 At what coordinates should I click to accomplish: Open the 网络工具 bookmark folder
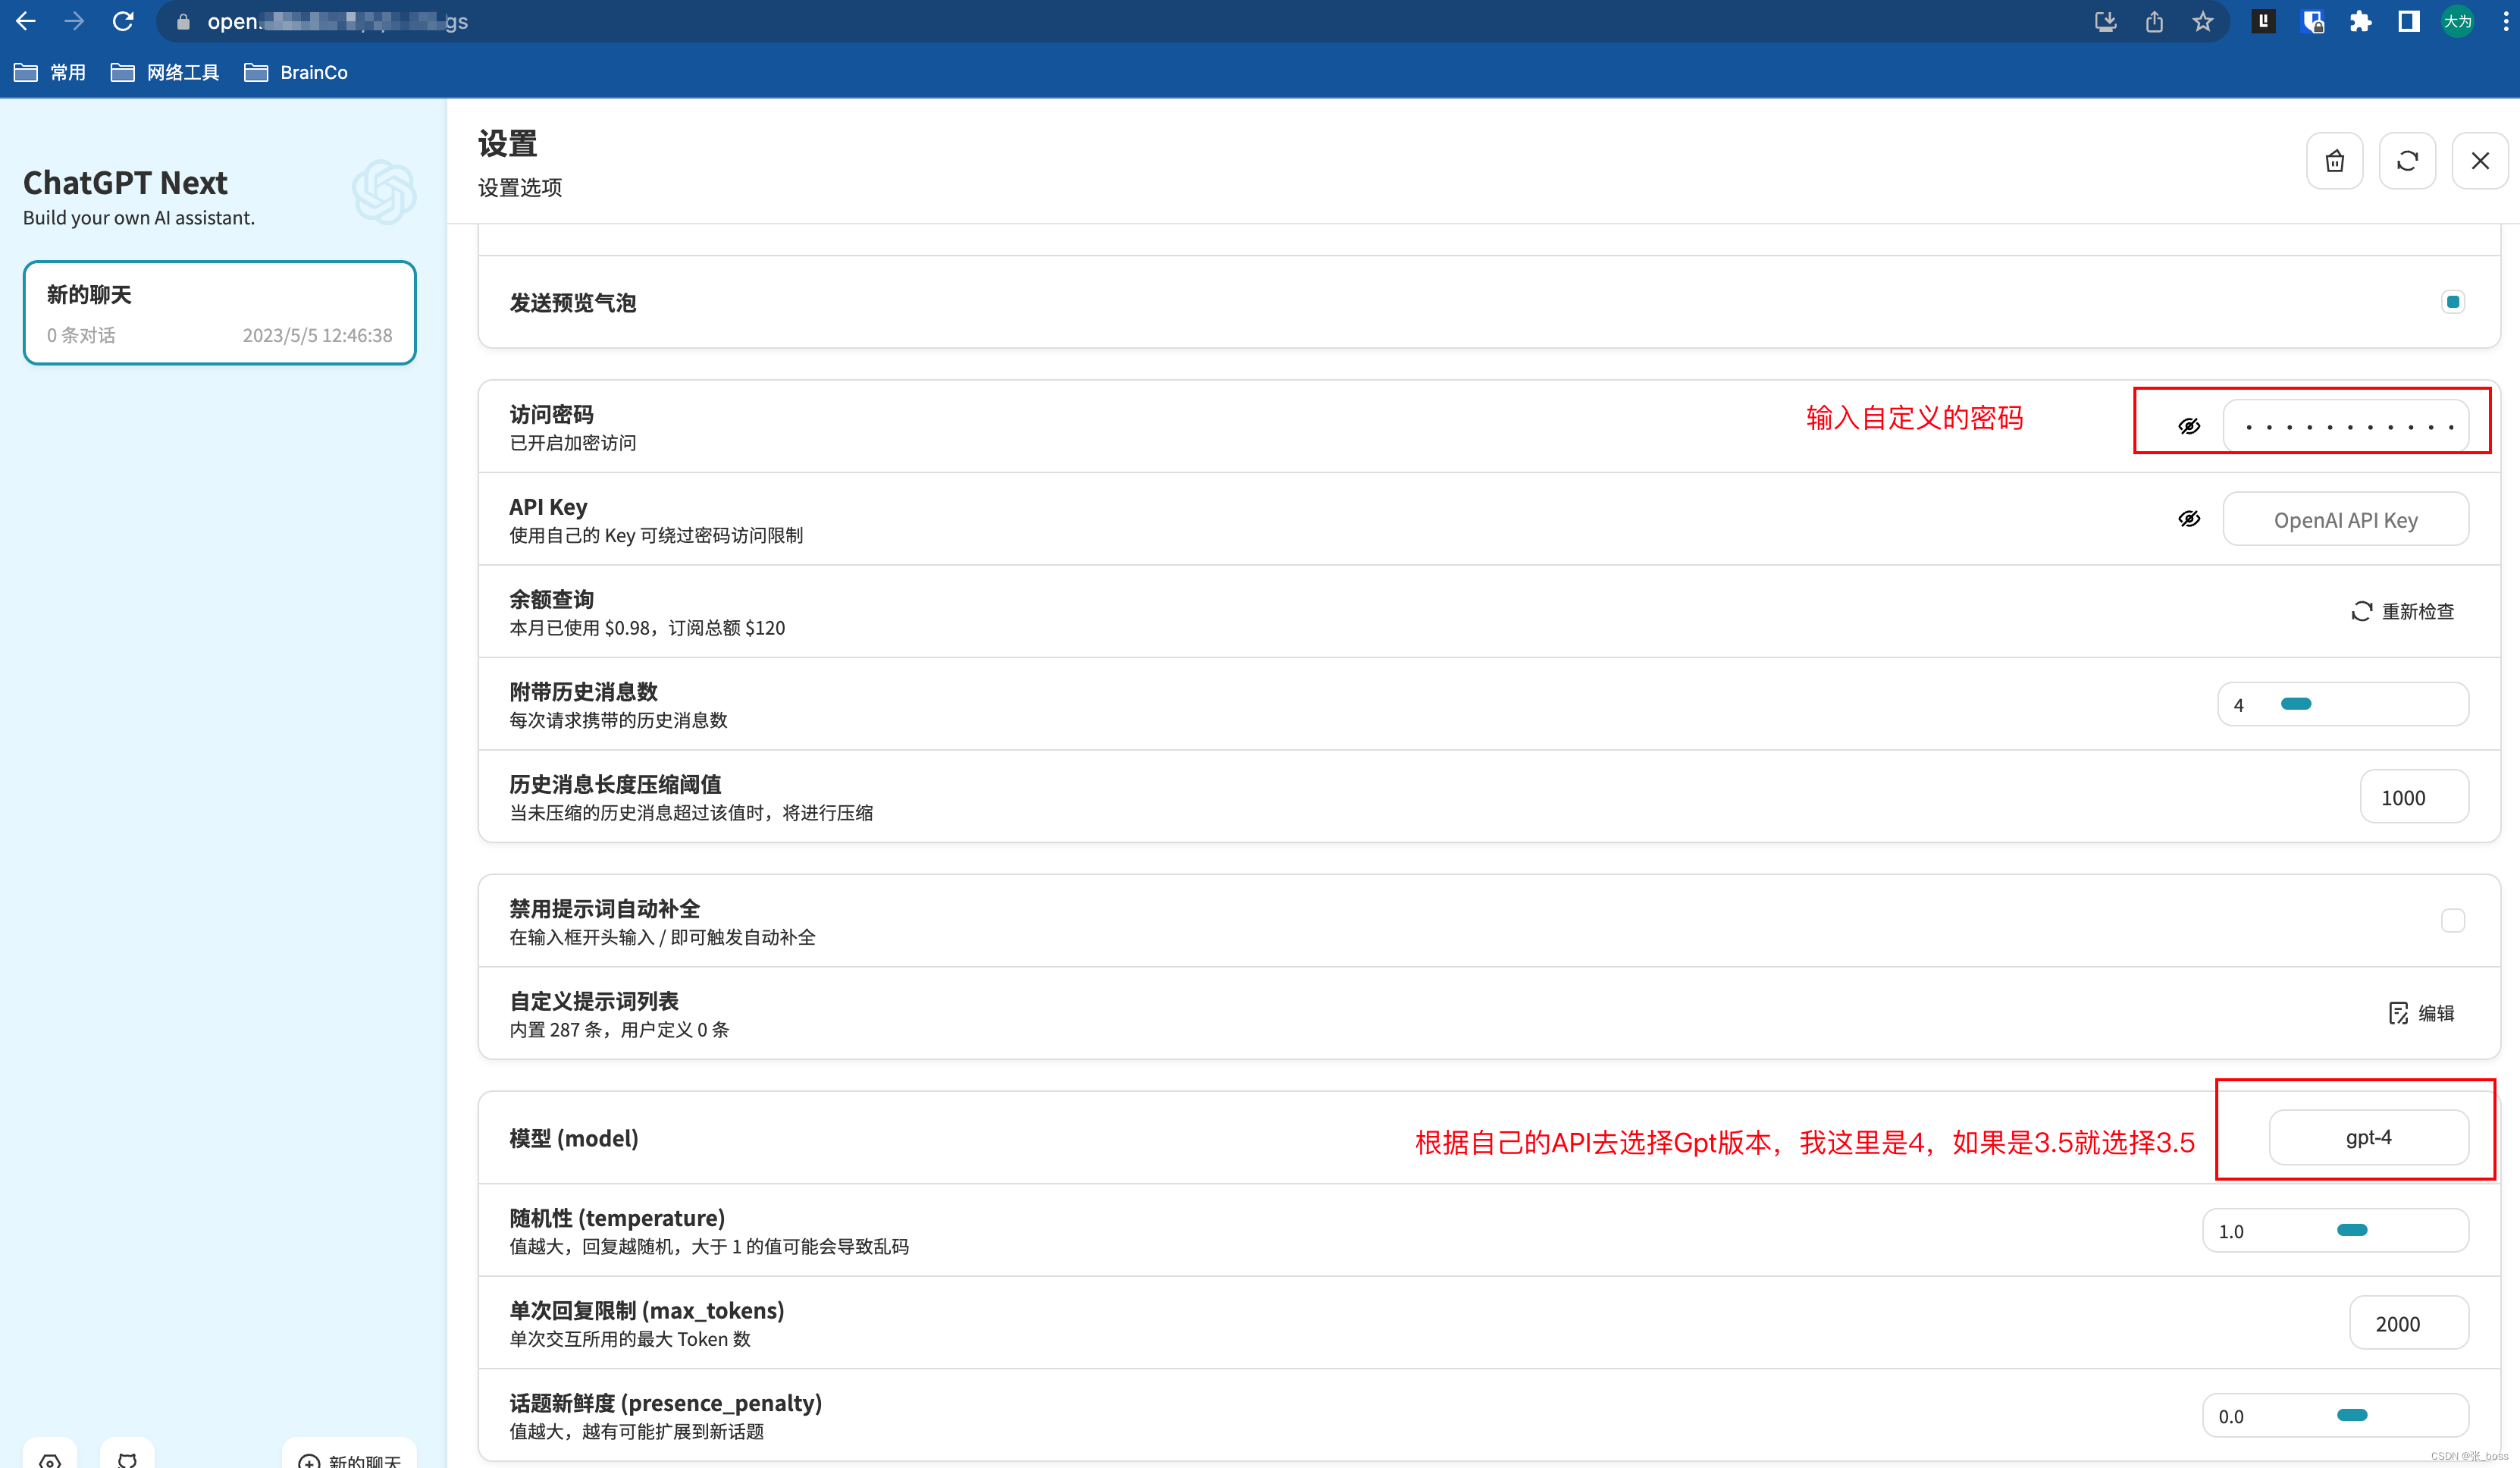(165, 72)
